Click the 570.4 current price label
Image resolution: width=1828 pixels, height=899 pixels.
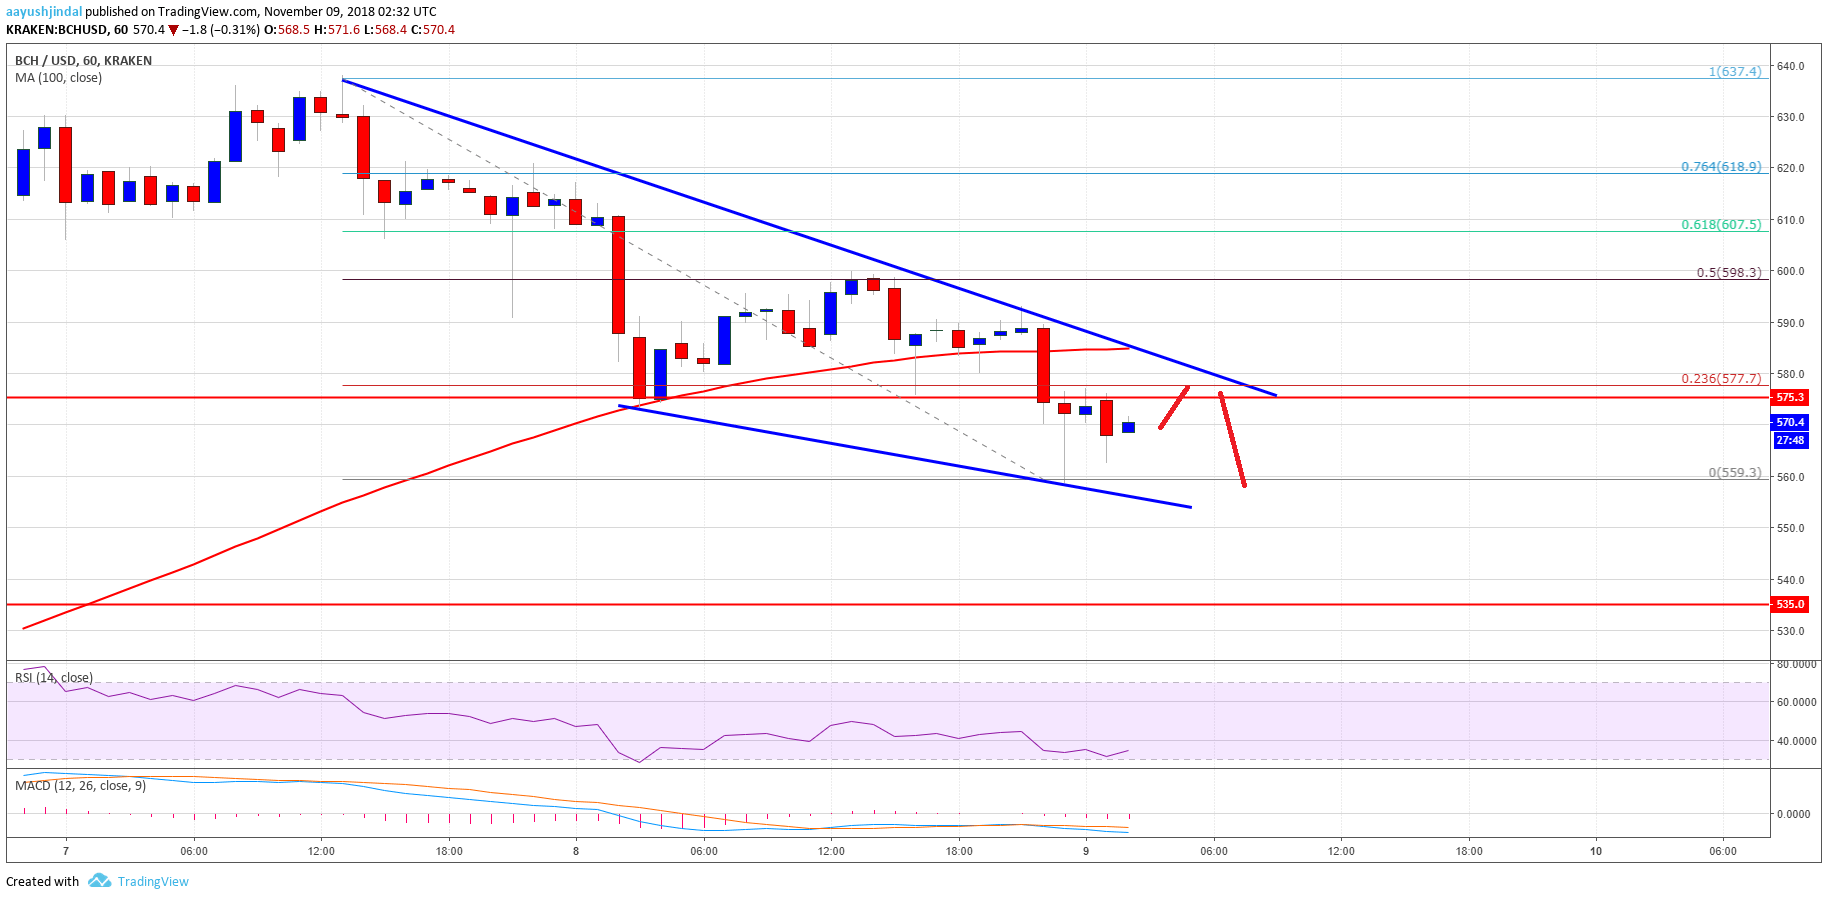[1789, 423]
